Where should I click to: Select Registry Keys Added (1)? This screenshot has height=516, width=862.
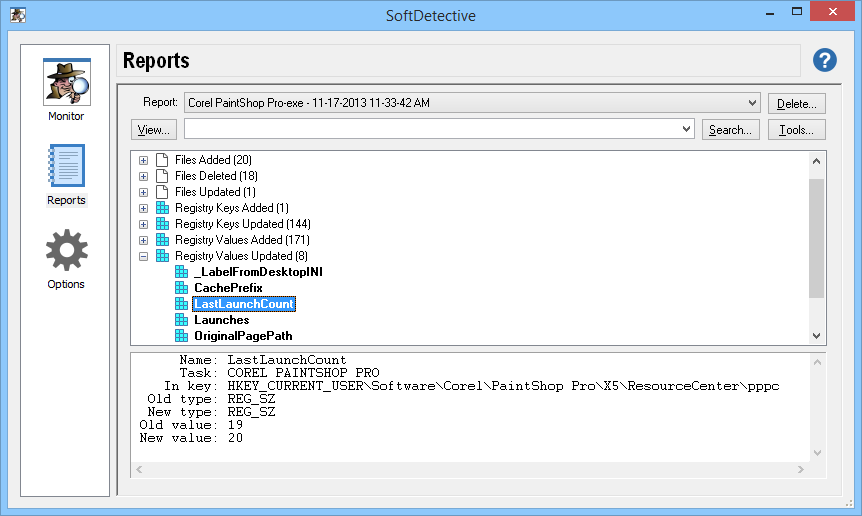(x=231, y=208)
